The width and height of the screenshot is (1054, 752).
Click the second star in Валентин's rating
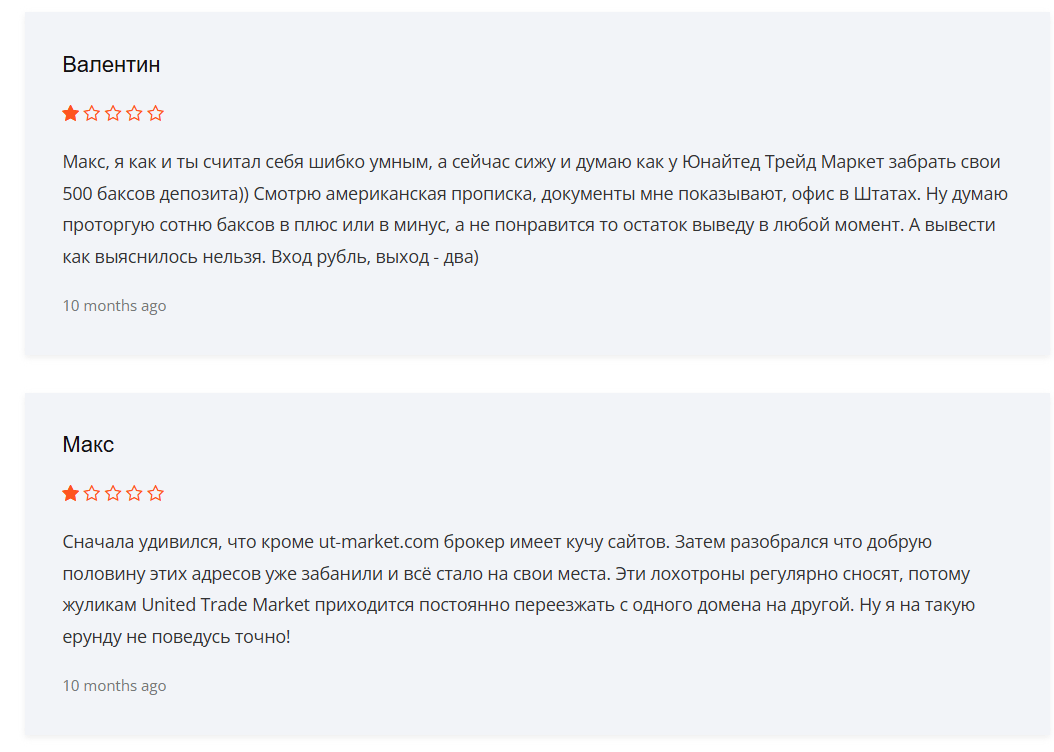tap(92, 114)
